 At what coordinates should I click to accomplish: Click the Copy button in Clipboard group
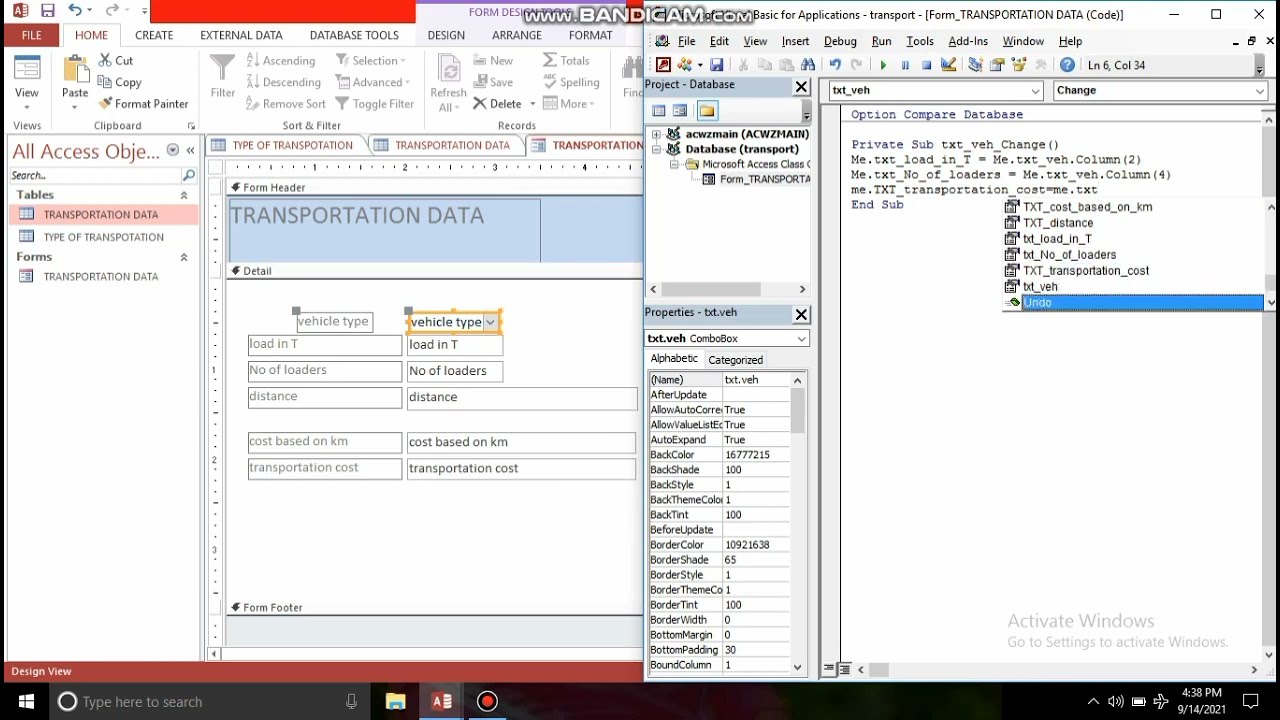(119, 82)
